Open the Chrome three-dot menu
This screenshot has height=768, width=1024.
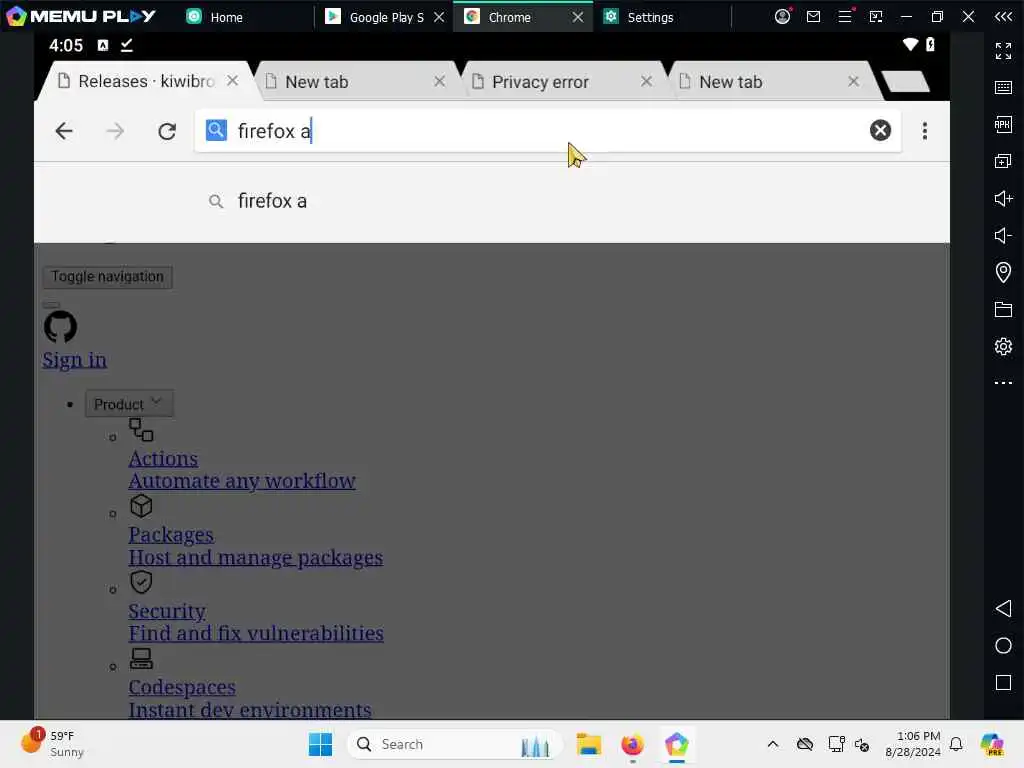[925, 131]
